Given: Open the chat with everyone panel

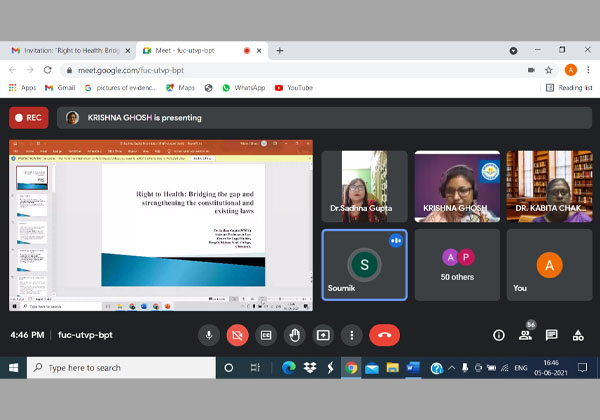Looking at the screenshot, I should pyautogui.click(x=551, y=335).
